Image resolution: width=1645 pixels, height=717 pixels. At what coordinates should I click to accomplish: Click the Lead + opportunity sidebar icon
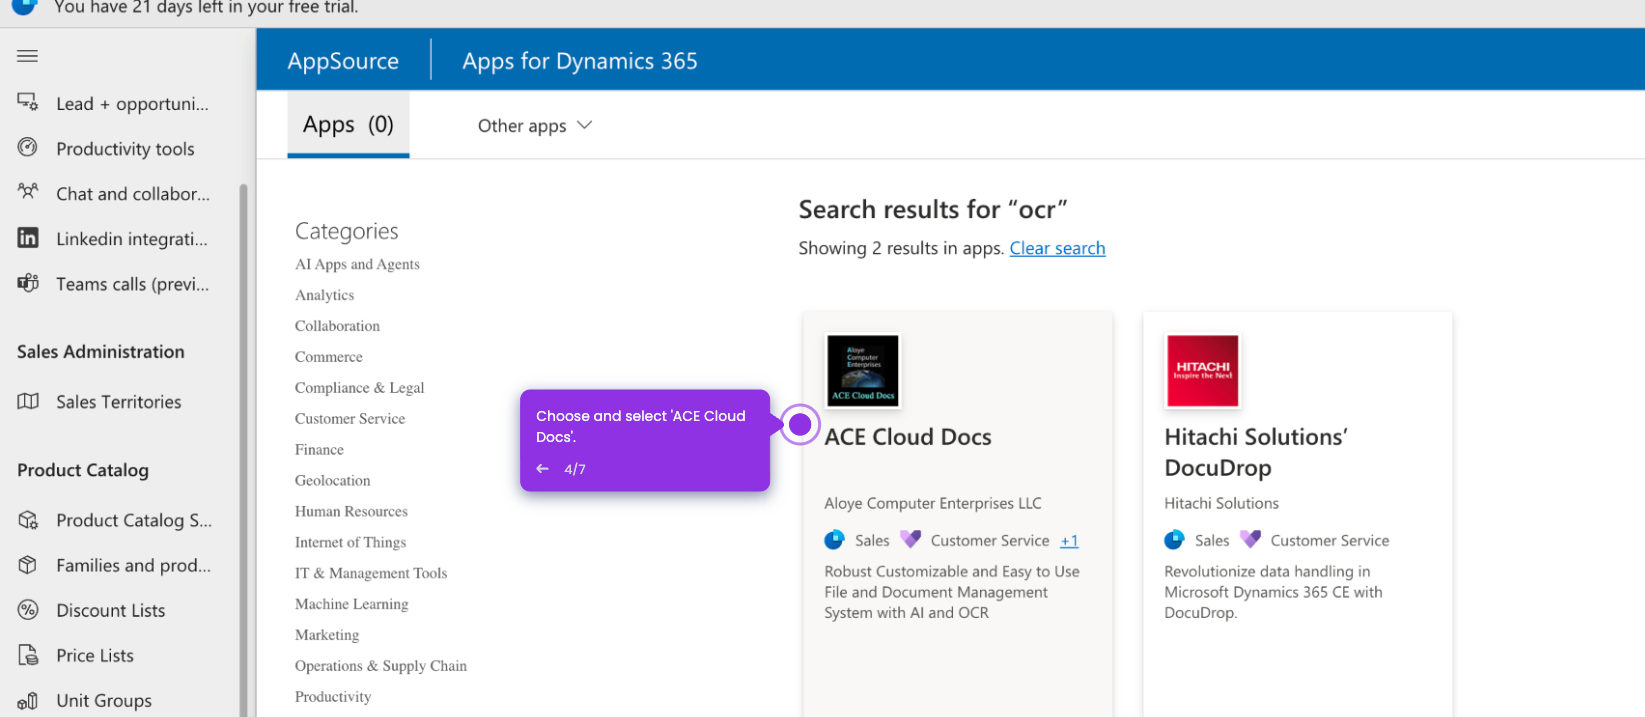point(27,102)
